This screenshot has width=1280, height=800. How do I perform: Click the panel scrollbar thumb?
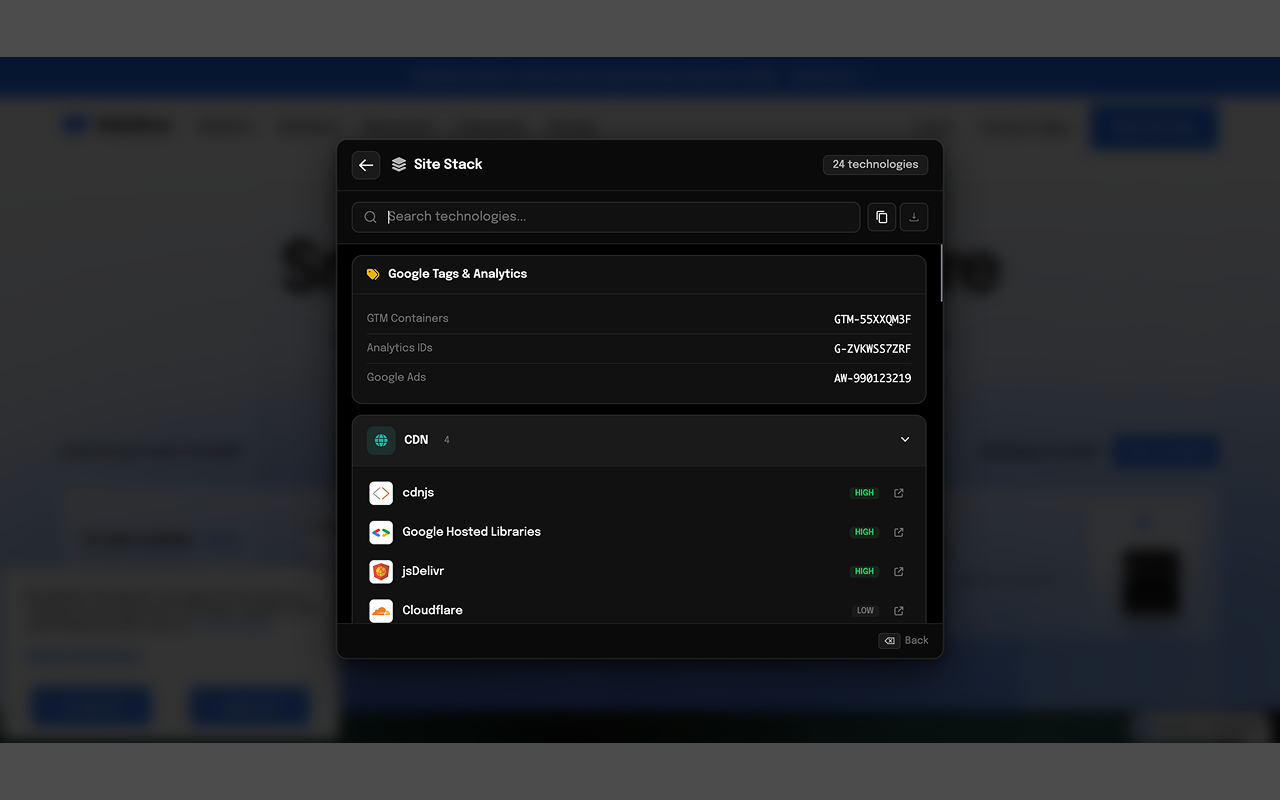(x=941, y=273)
